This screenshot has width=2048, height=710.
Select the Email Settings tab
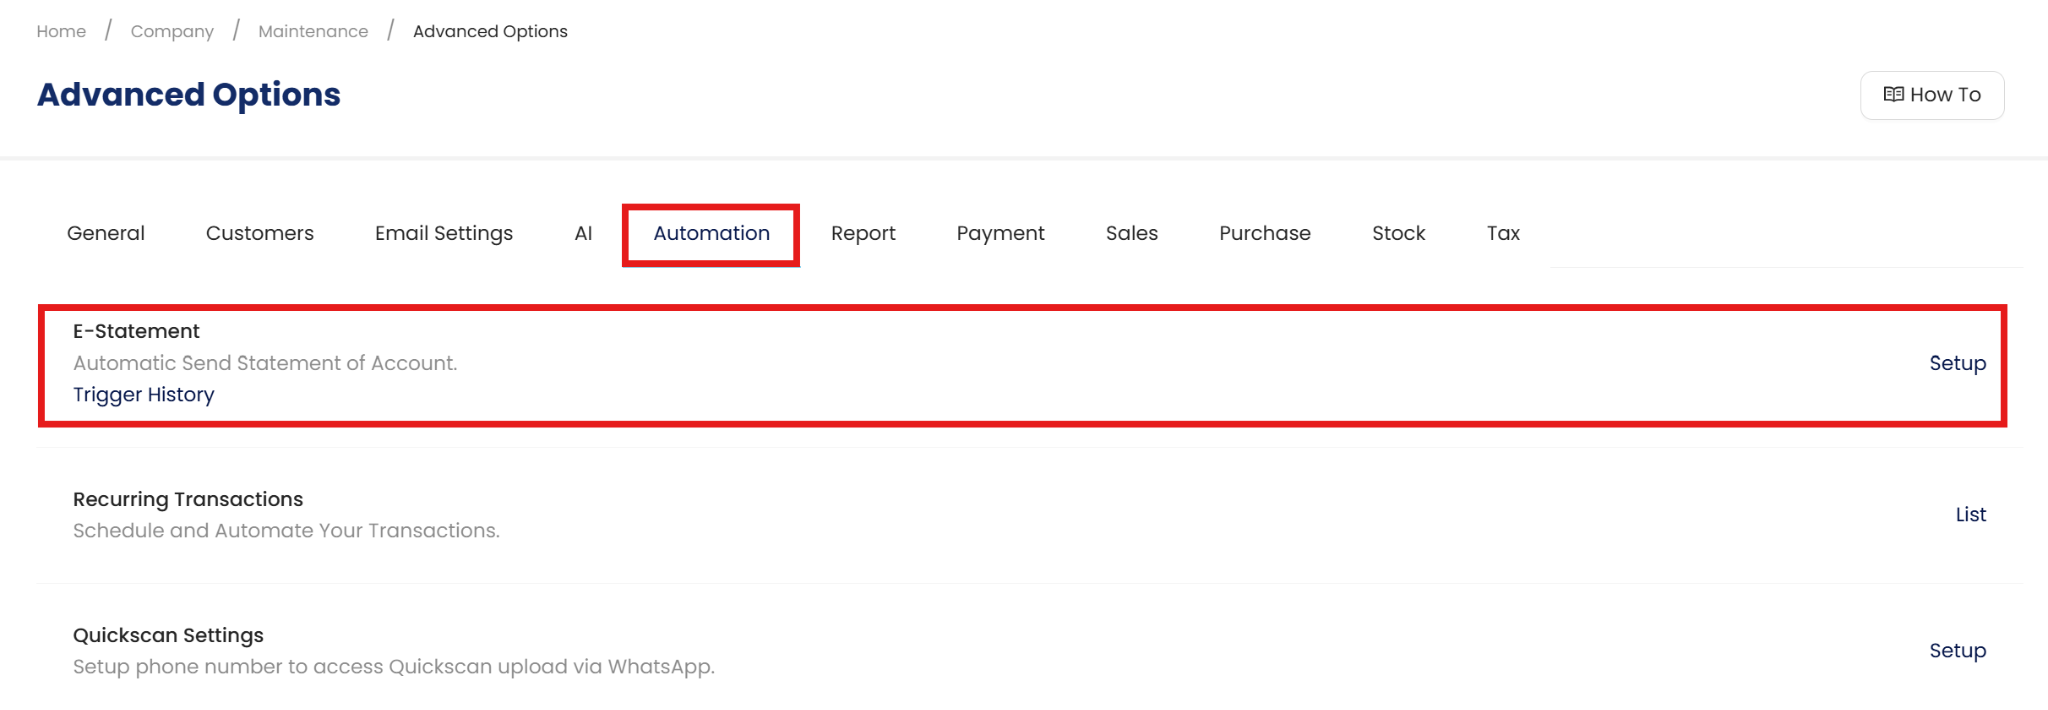[x=444, y=233]
